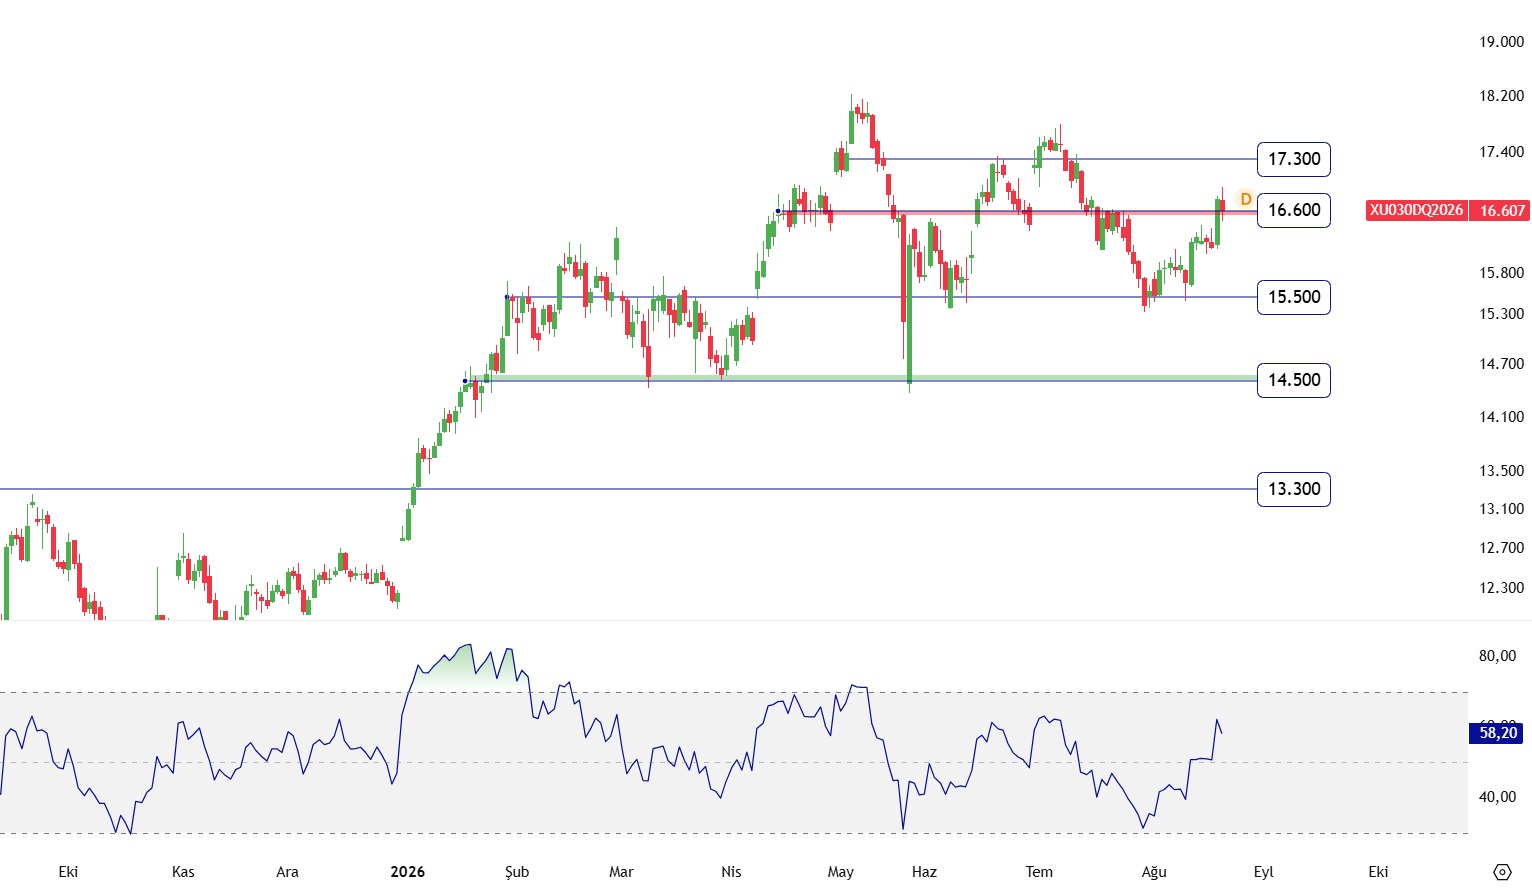This screenshot has height=888, width=1532.
Task: Click the Mar month label
Action: pyautogui.click(x=621, y=872)
